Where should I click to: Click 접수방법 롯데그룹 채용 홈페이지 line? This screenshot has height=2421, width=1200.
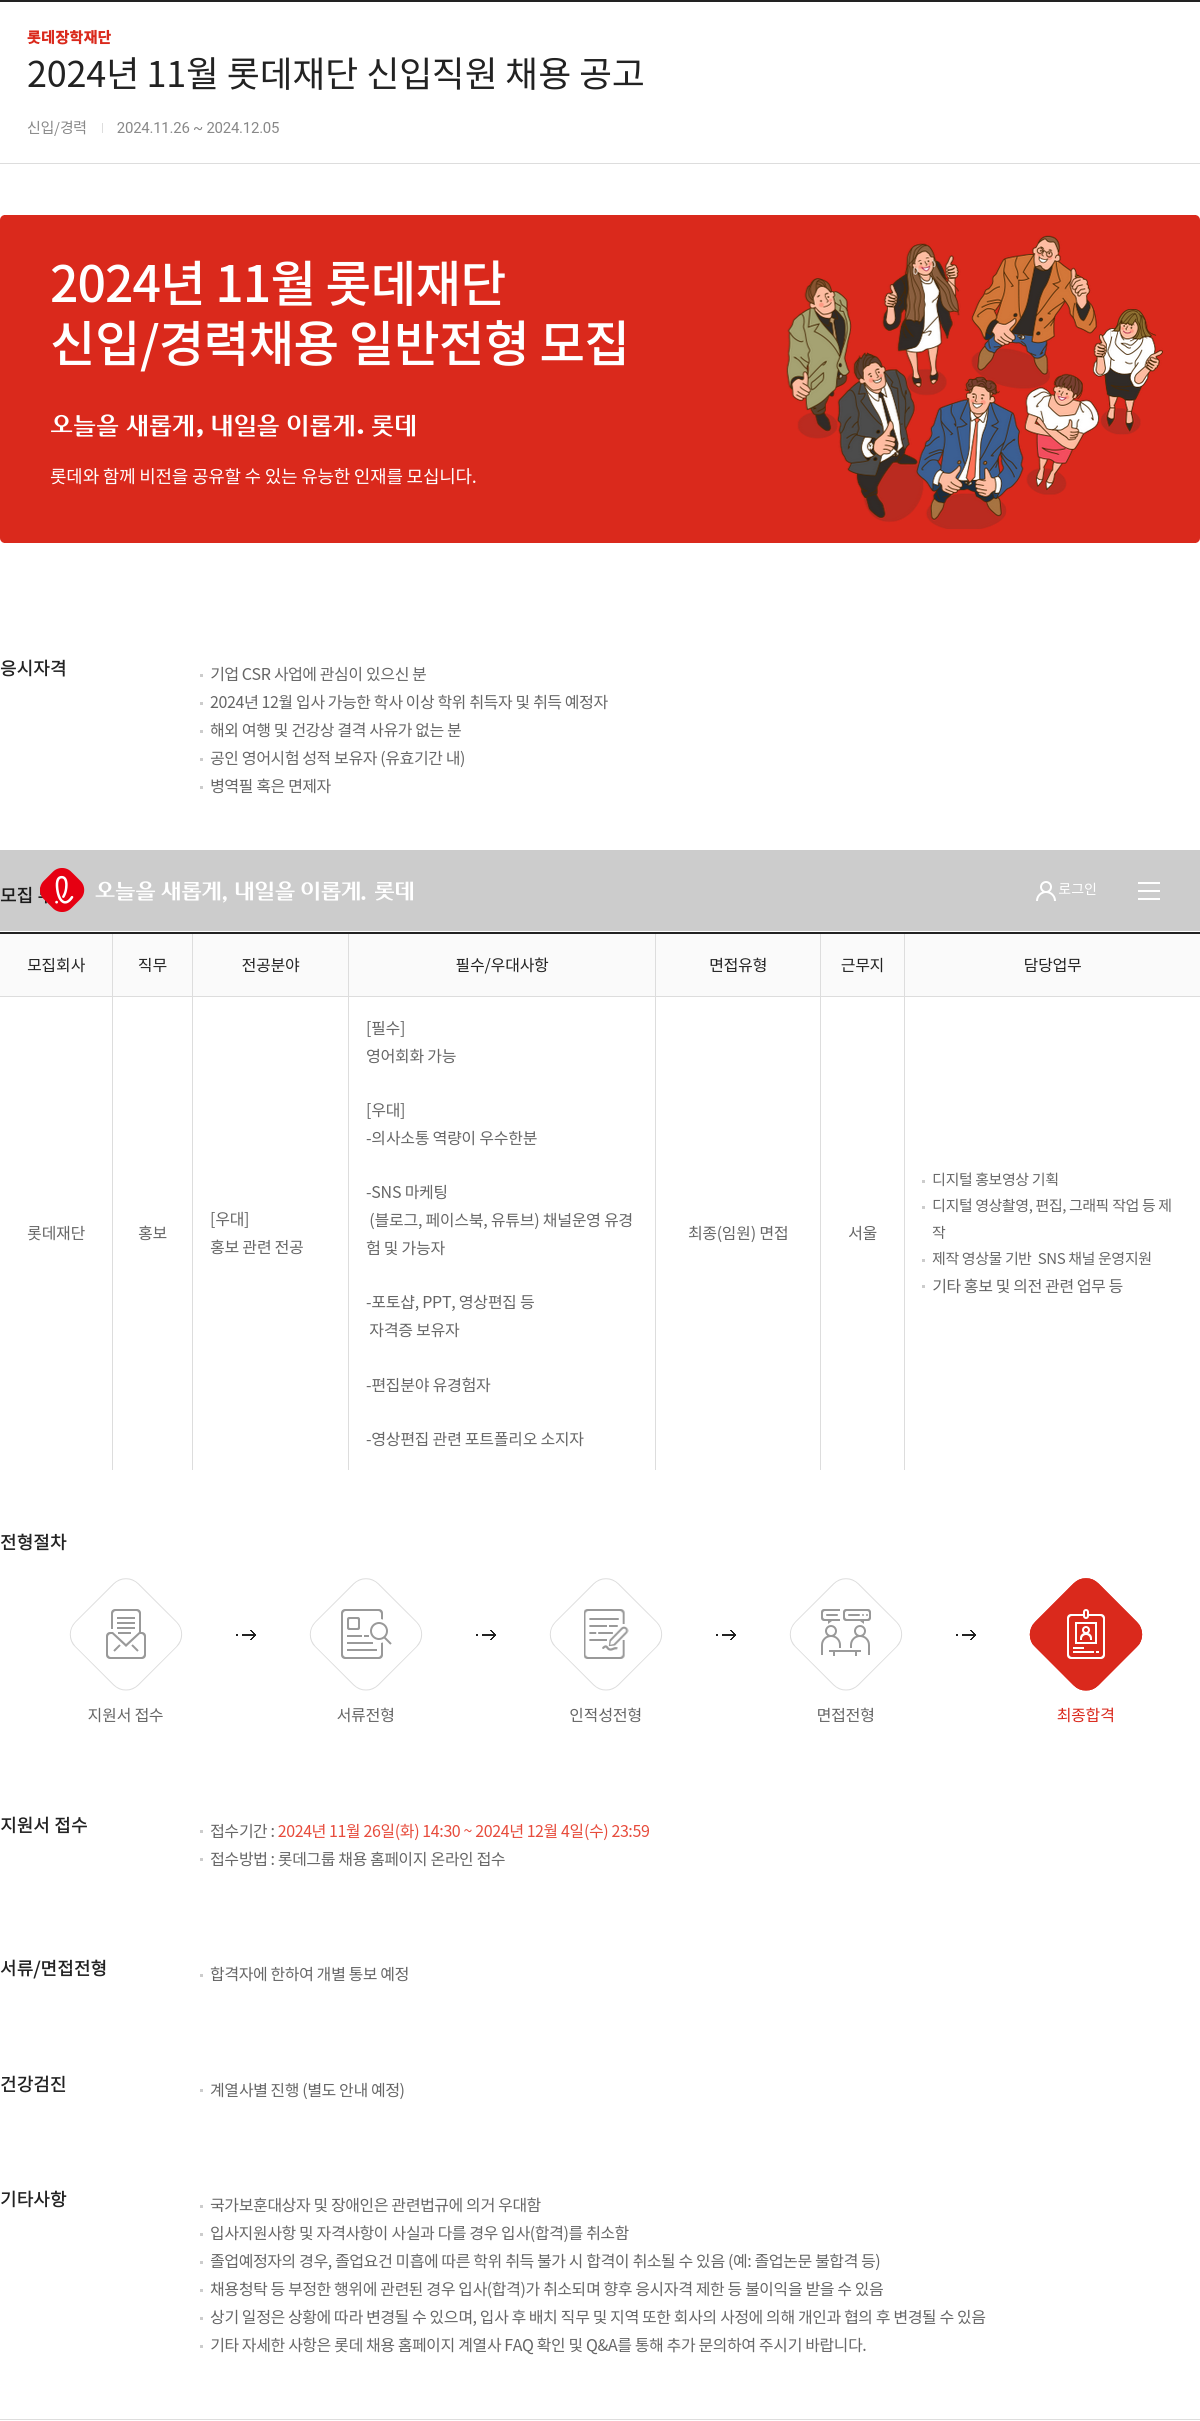[x=357, y=1859]
